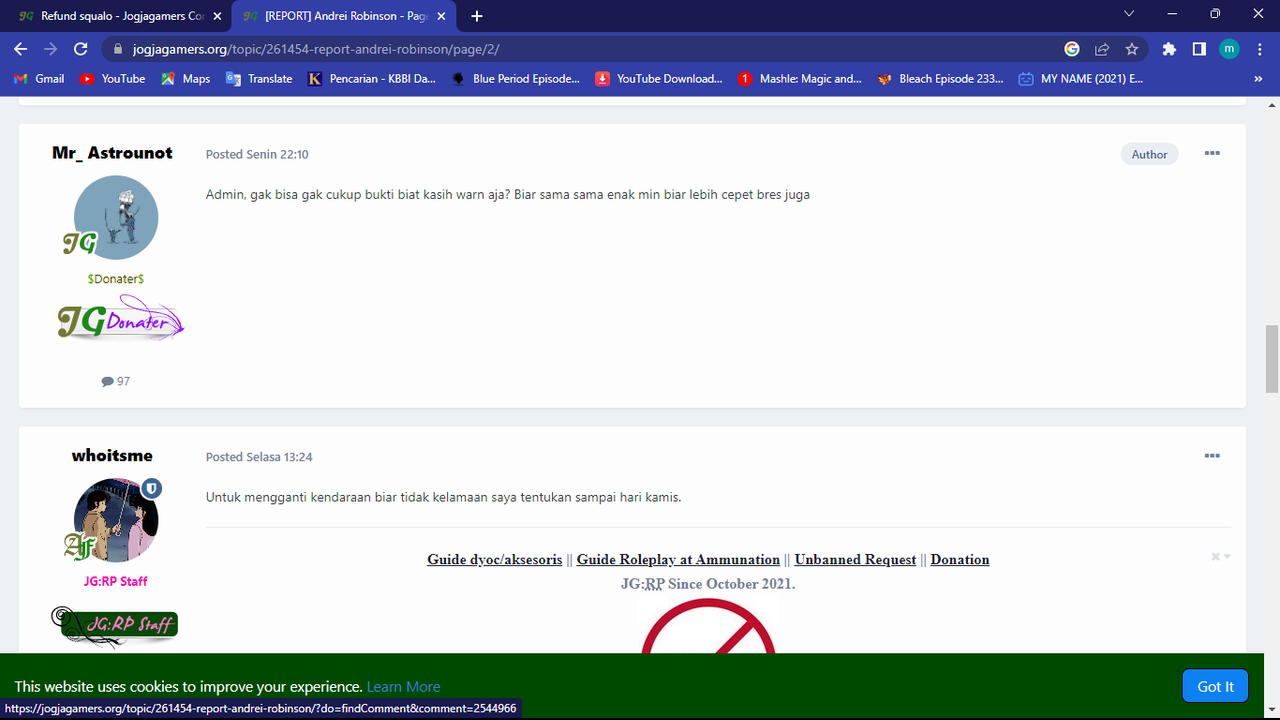Close the REPORT Andrei Robinson tab
The height and width of the screenshot is (720, 1280).
[441, 16]
